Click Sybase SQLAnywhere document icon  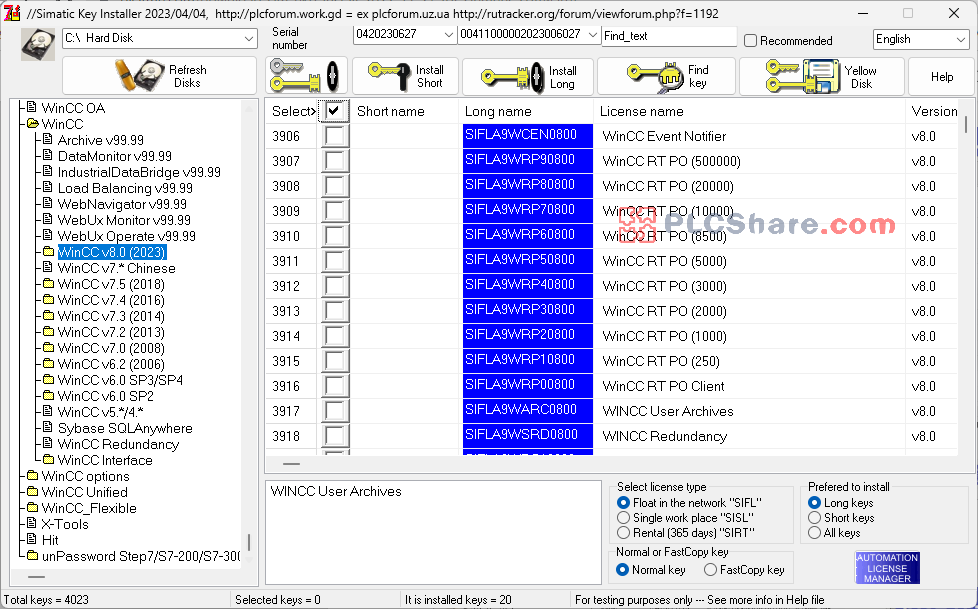pyautogui.click(x=48, y=427)
